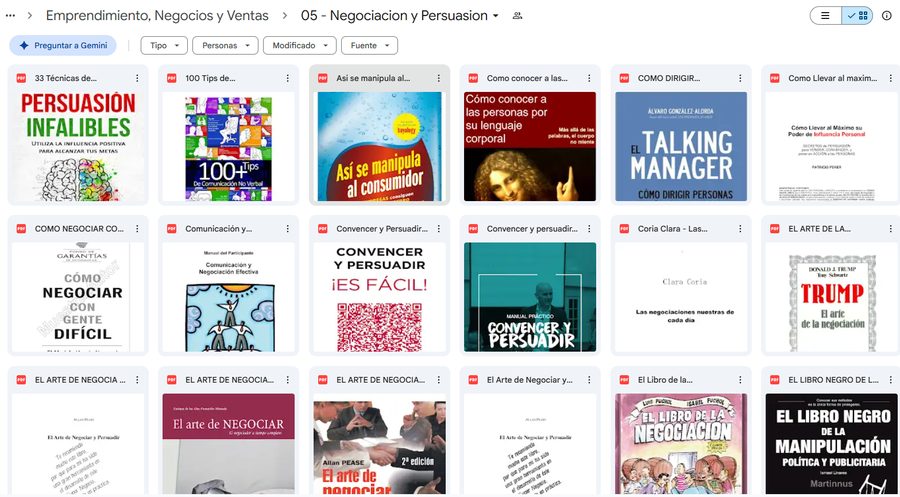The width and height of the screenshot is (900, 497).
Task: Open more actions for COMO NEGOCIAR CO... file
Action: point(137,228)
